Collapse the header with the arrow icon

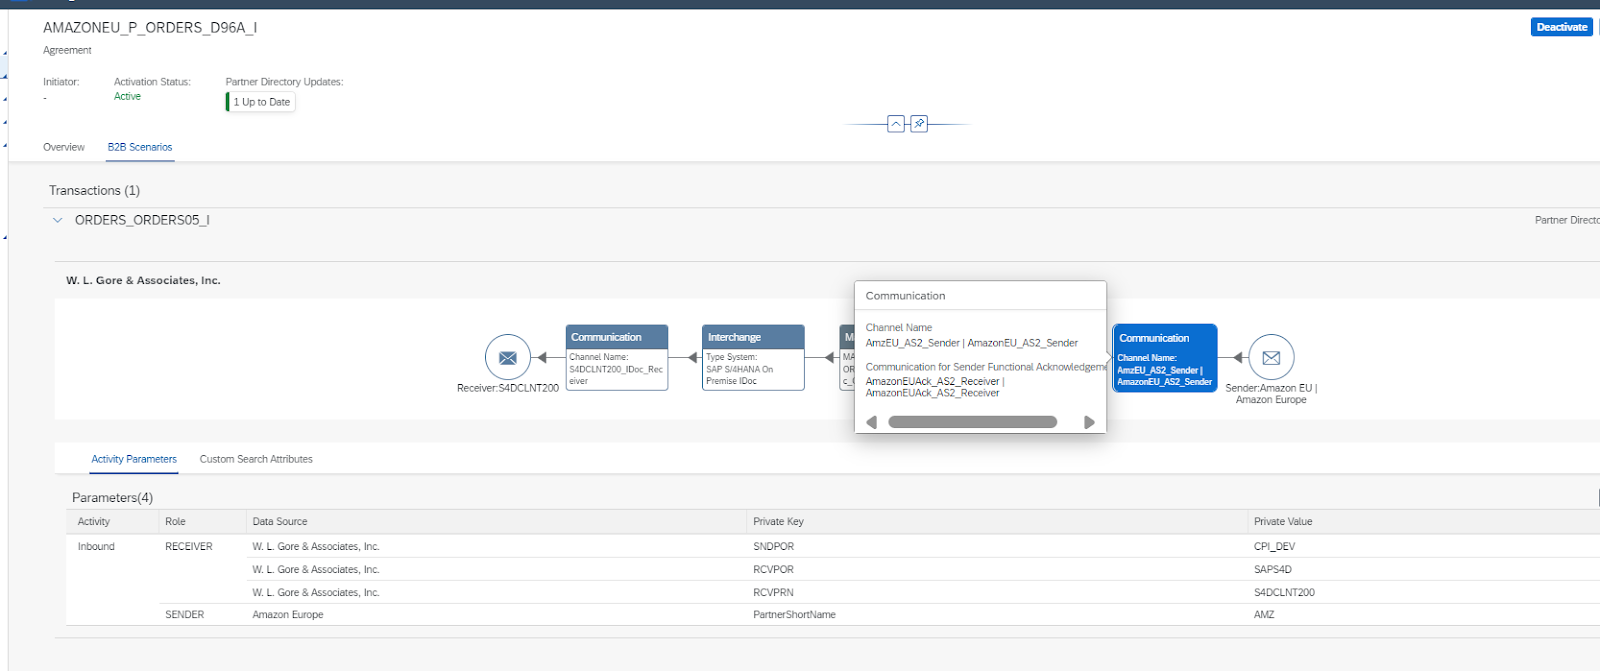coord(896,124)
